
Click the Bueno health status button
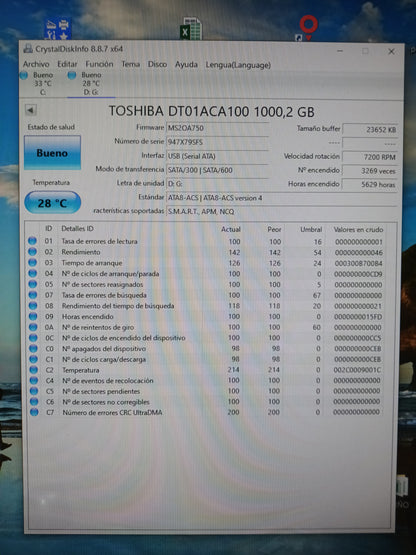52,153
